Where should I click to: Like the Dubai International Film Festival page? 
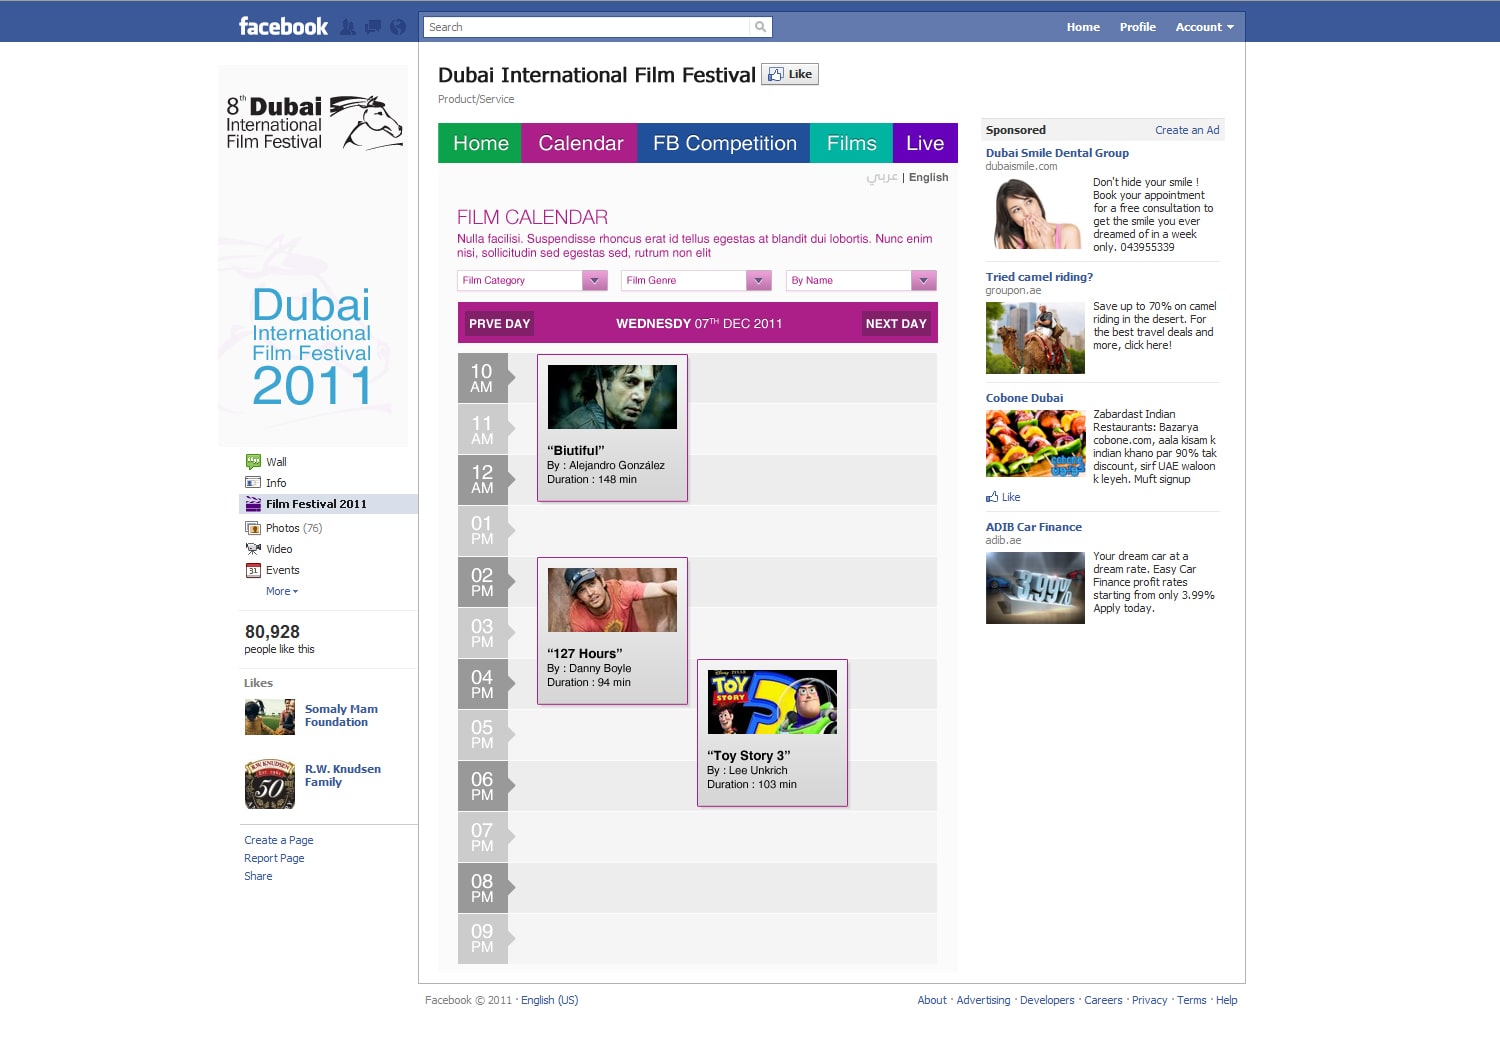click(790, 74)
